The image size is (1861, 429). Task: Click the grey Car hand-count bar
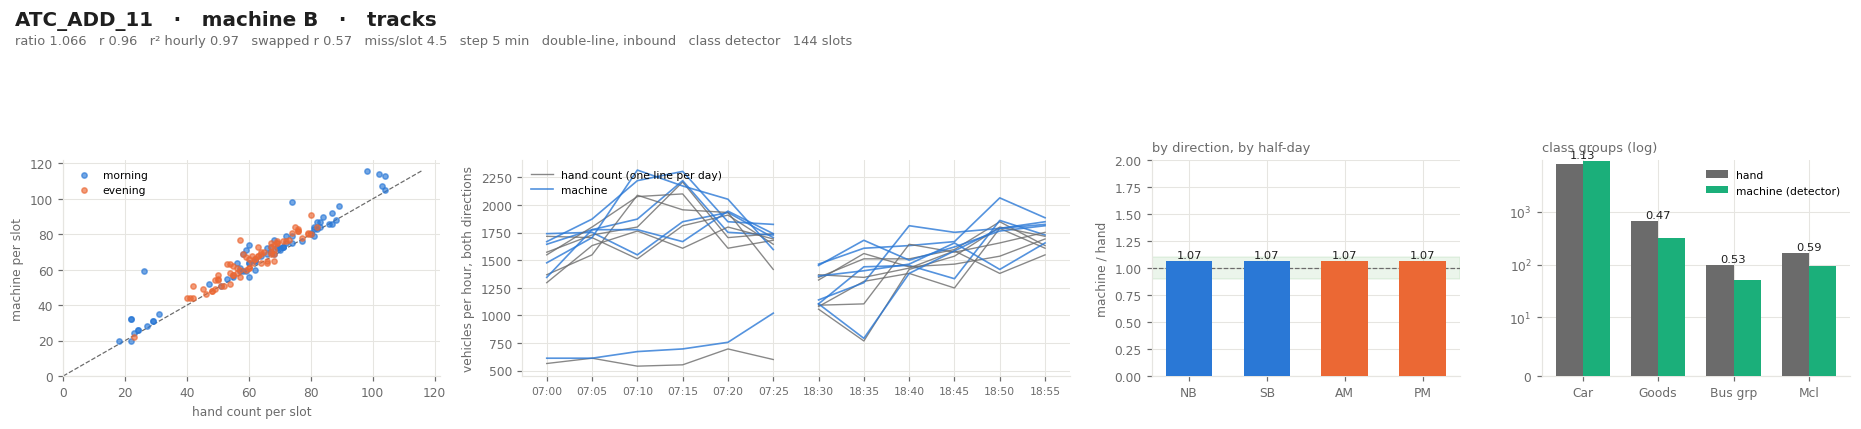[1569, 270]
